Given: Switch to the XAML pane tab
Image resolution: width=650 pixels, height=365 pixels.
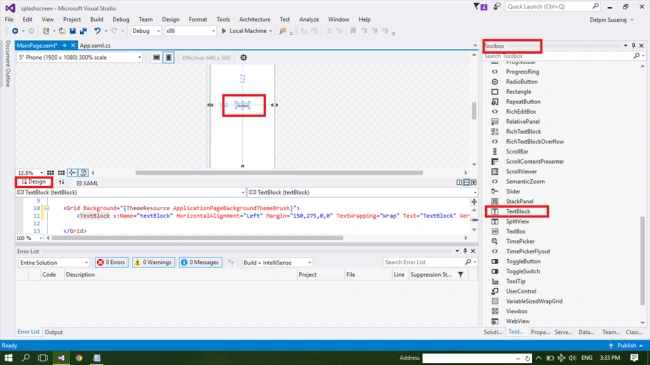Looking at the screenshot, I should (87, 183).
